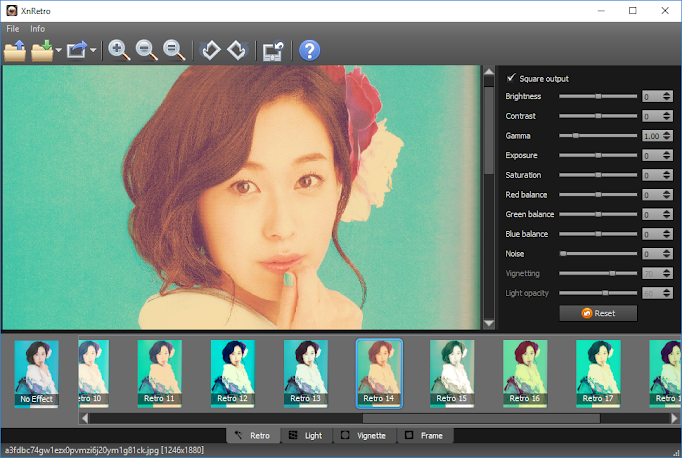Rotate image clockwise
This screenshot has width=682, height=458.
tap(236, 50)
